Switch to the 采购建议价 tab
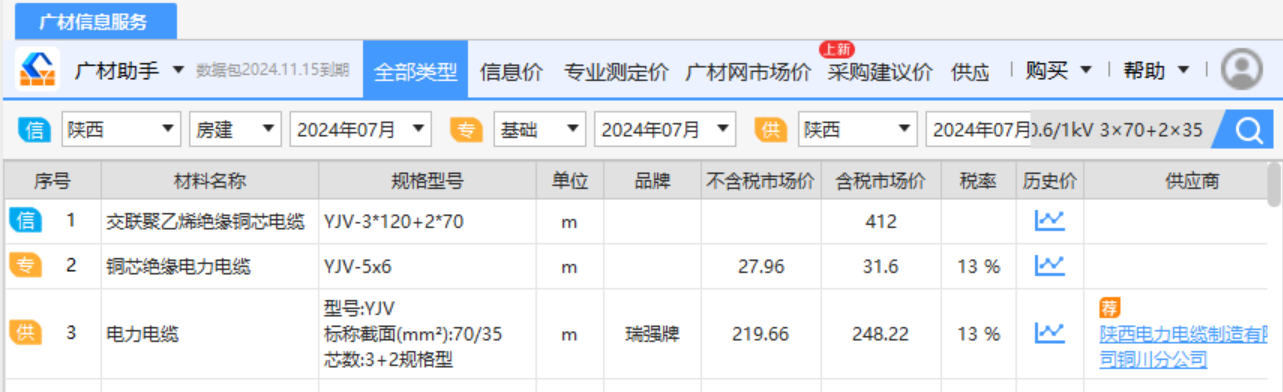Image resolution: width=1283 pixels, height=392 pixels. (x=880, y=72)
